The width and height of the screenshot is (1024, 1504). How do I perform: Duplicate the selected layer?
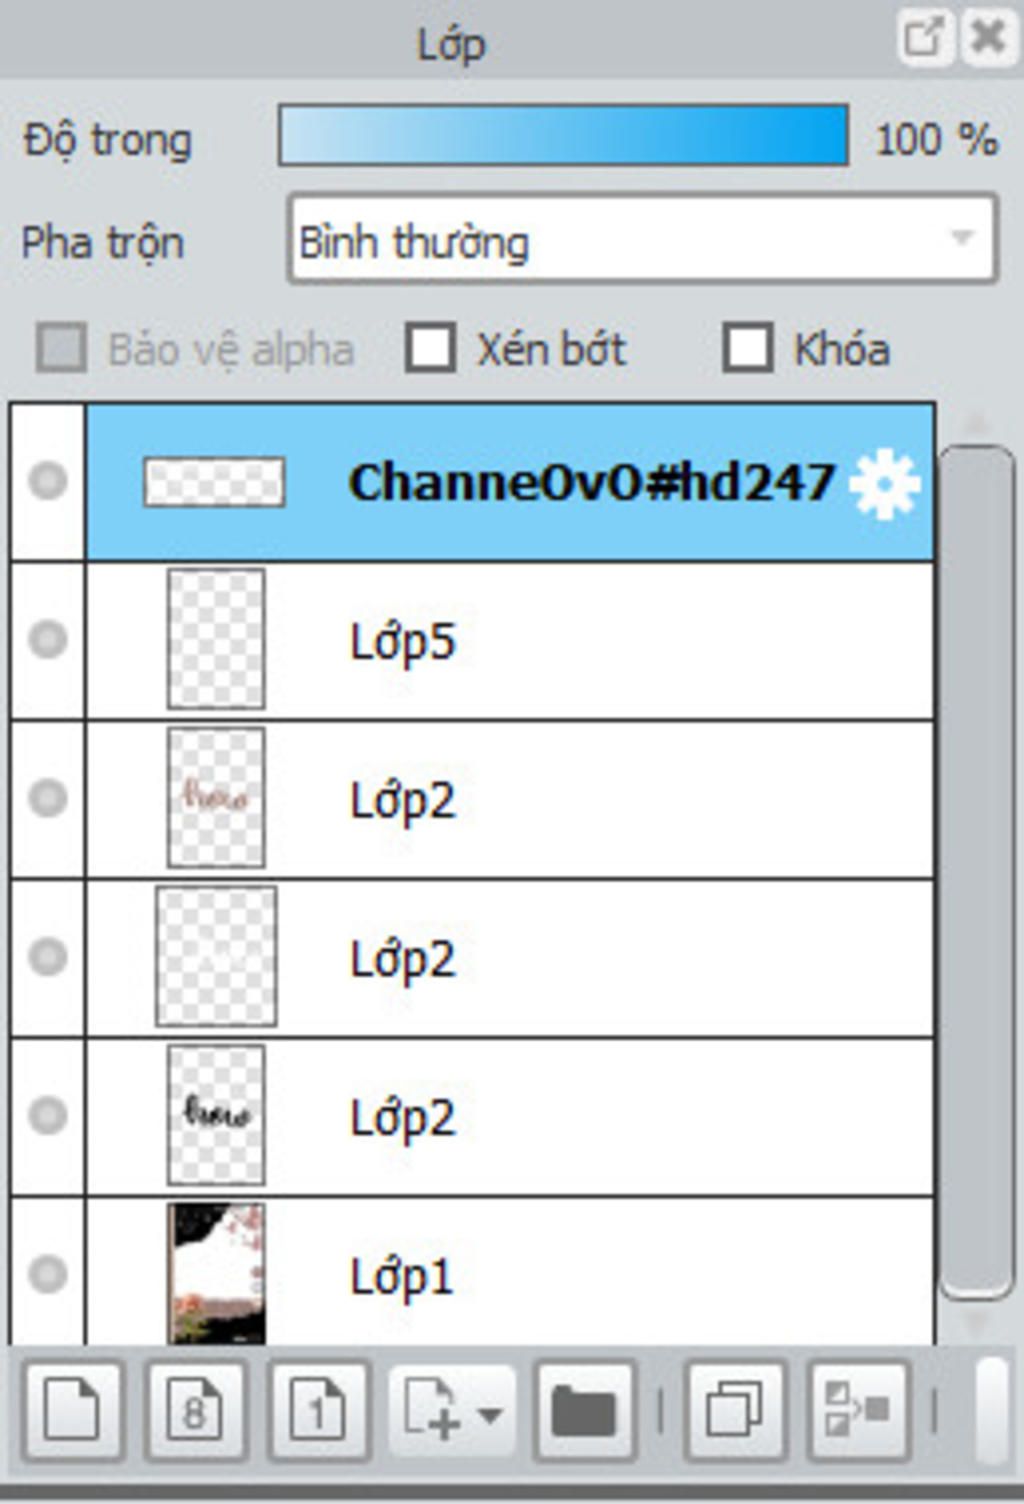click(735, 1410)
